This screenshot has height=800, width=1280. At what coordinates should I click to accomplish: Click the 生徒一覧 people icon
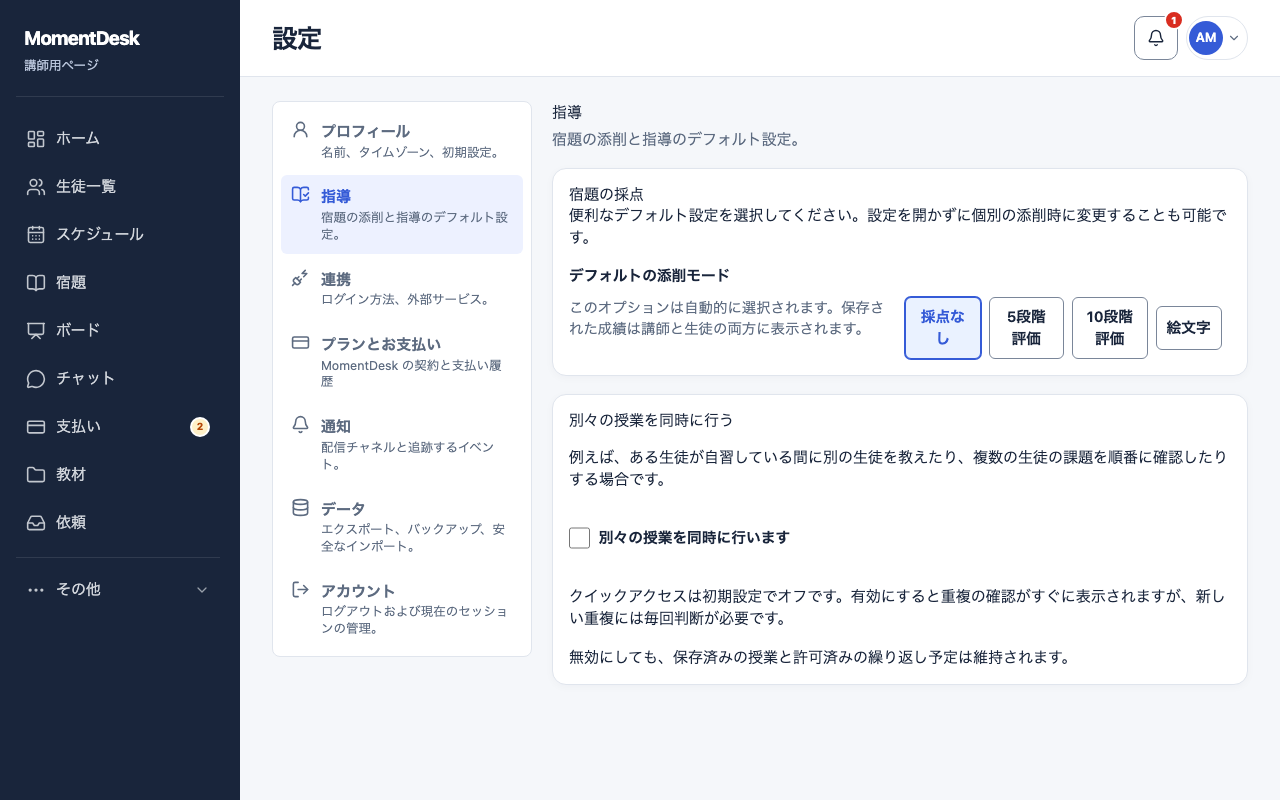(x=36, y=186)
